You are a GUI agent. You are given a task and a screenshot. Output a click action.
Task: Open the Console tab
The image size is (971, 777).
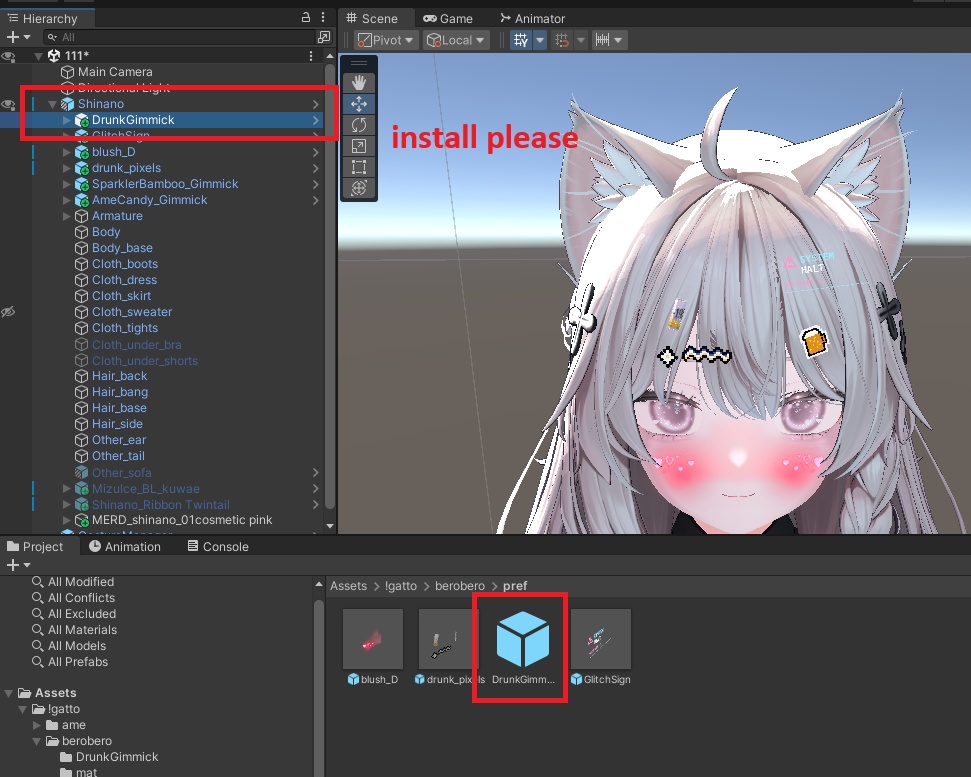[218, 547]
